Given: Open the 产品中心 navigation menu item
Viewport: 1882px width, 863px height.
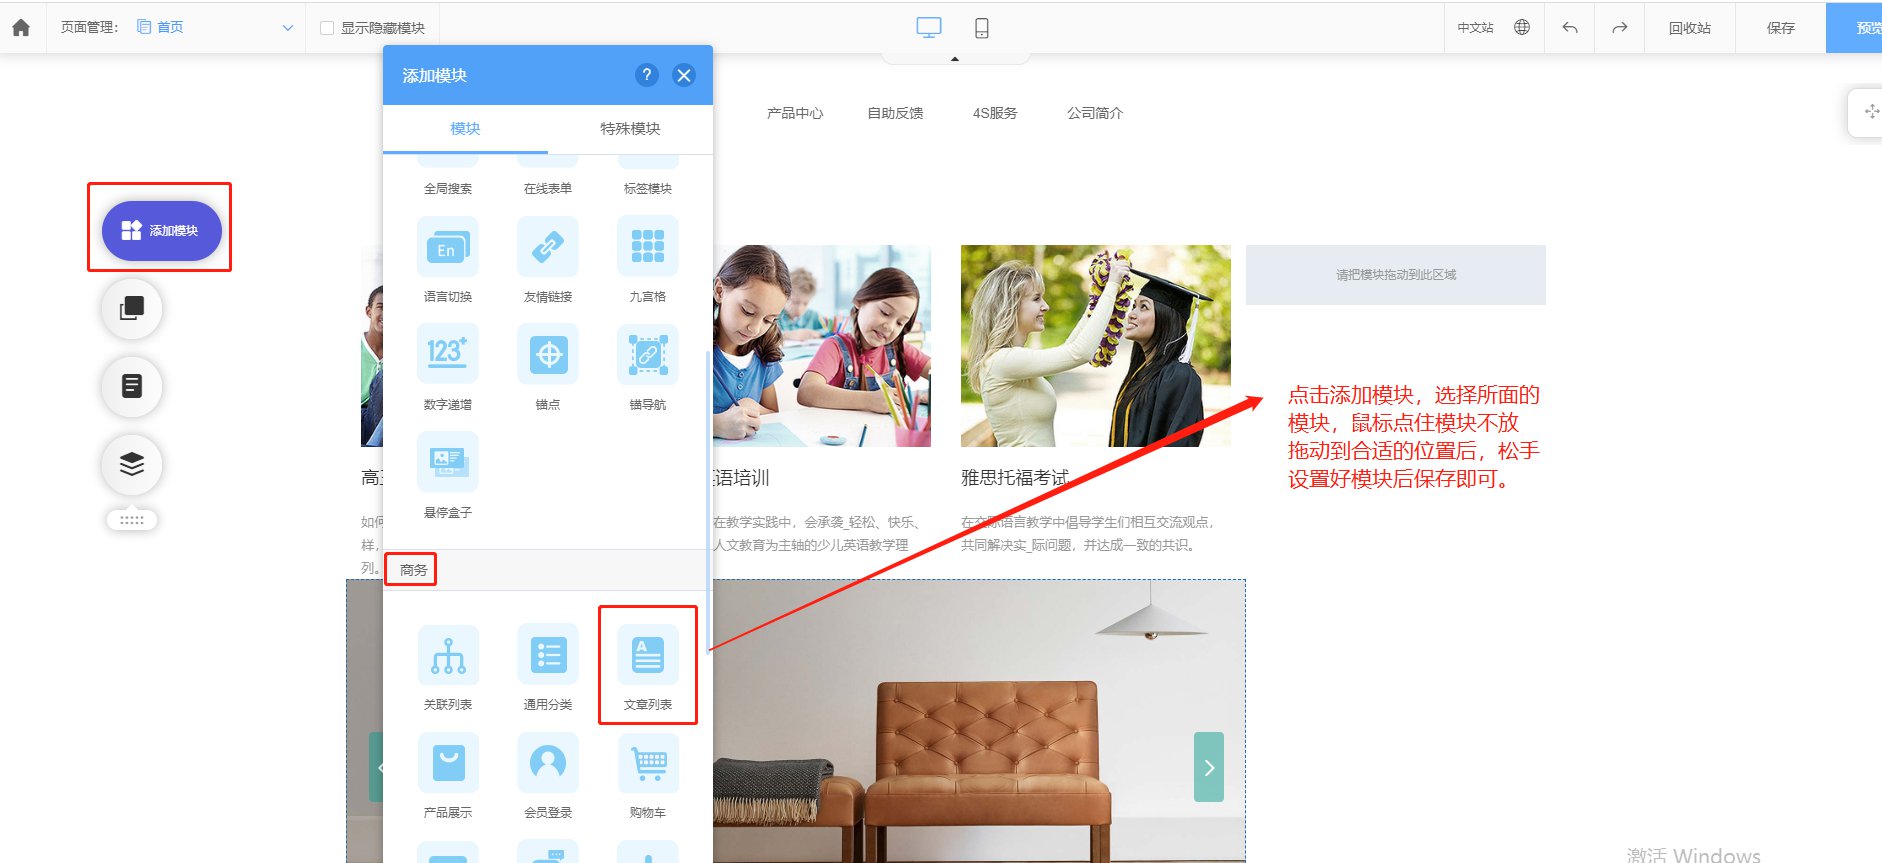Looking at the screenshot, I should (795, 113).
